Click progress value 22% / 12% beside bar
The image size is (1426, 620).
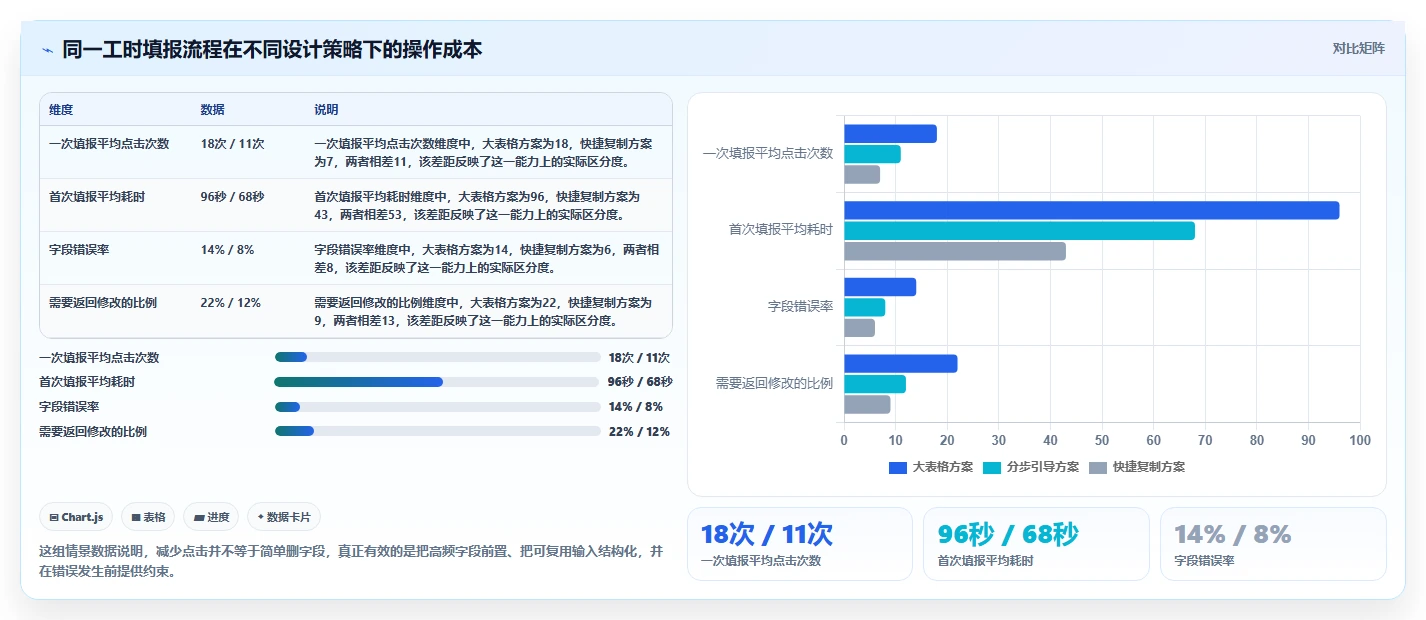(x=639, y=432)
